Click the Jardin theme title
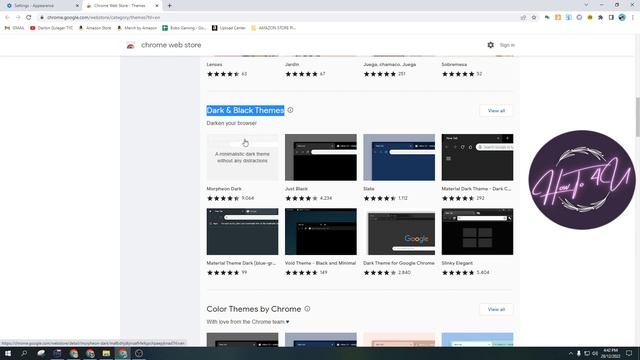 pyautogui.click(x=292, y=64)
